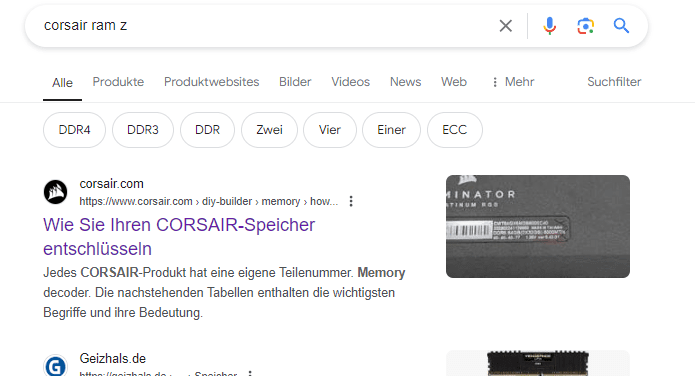Open the Videos tab
This screenshot has width=695, height=376.
351,82
